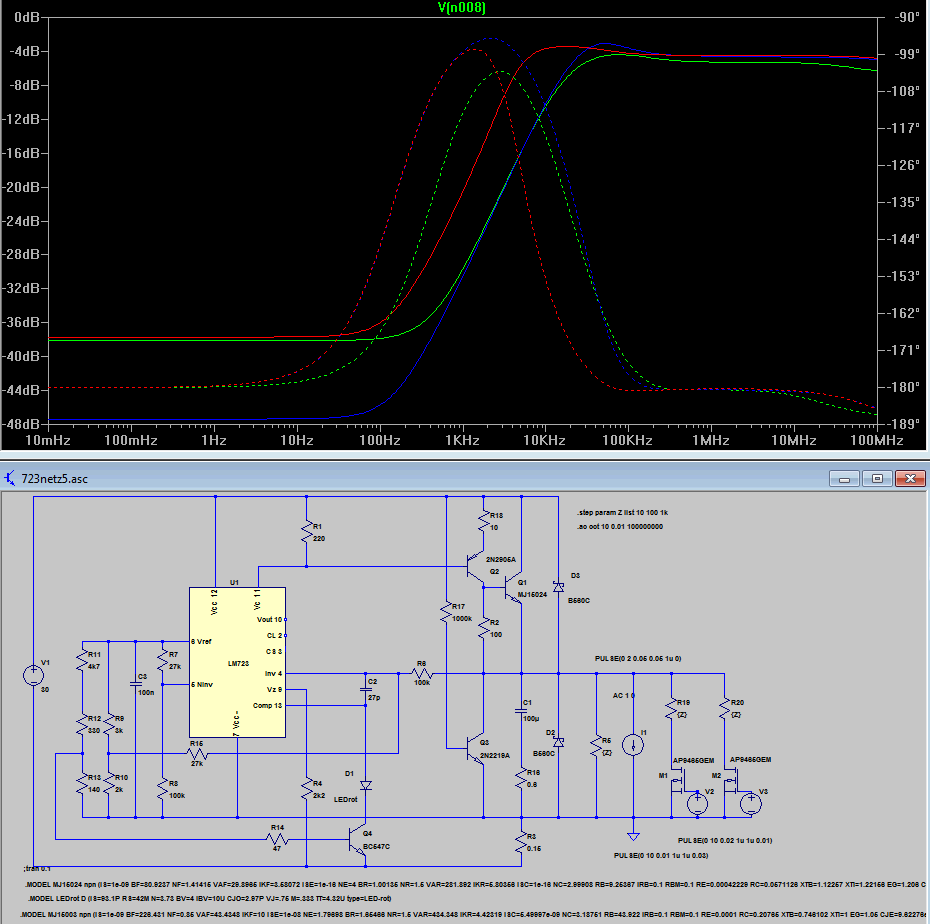The height and width of the screenshot is (924, 930).
Task: Select power transistor Q1 MJ16024
Action: coord(513,588)
